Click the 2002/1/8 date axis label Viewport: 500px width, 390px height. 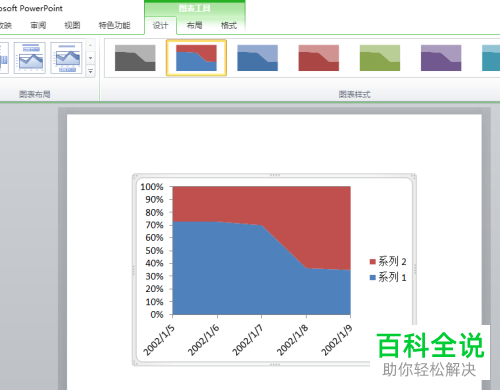pos(292,340)
